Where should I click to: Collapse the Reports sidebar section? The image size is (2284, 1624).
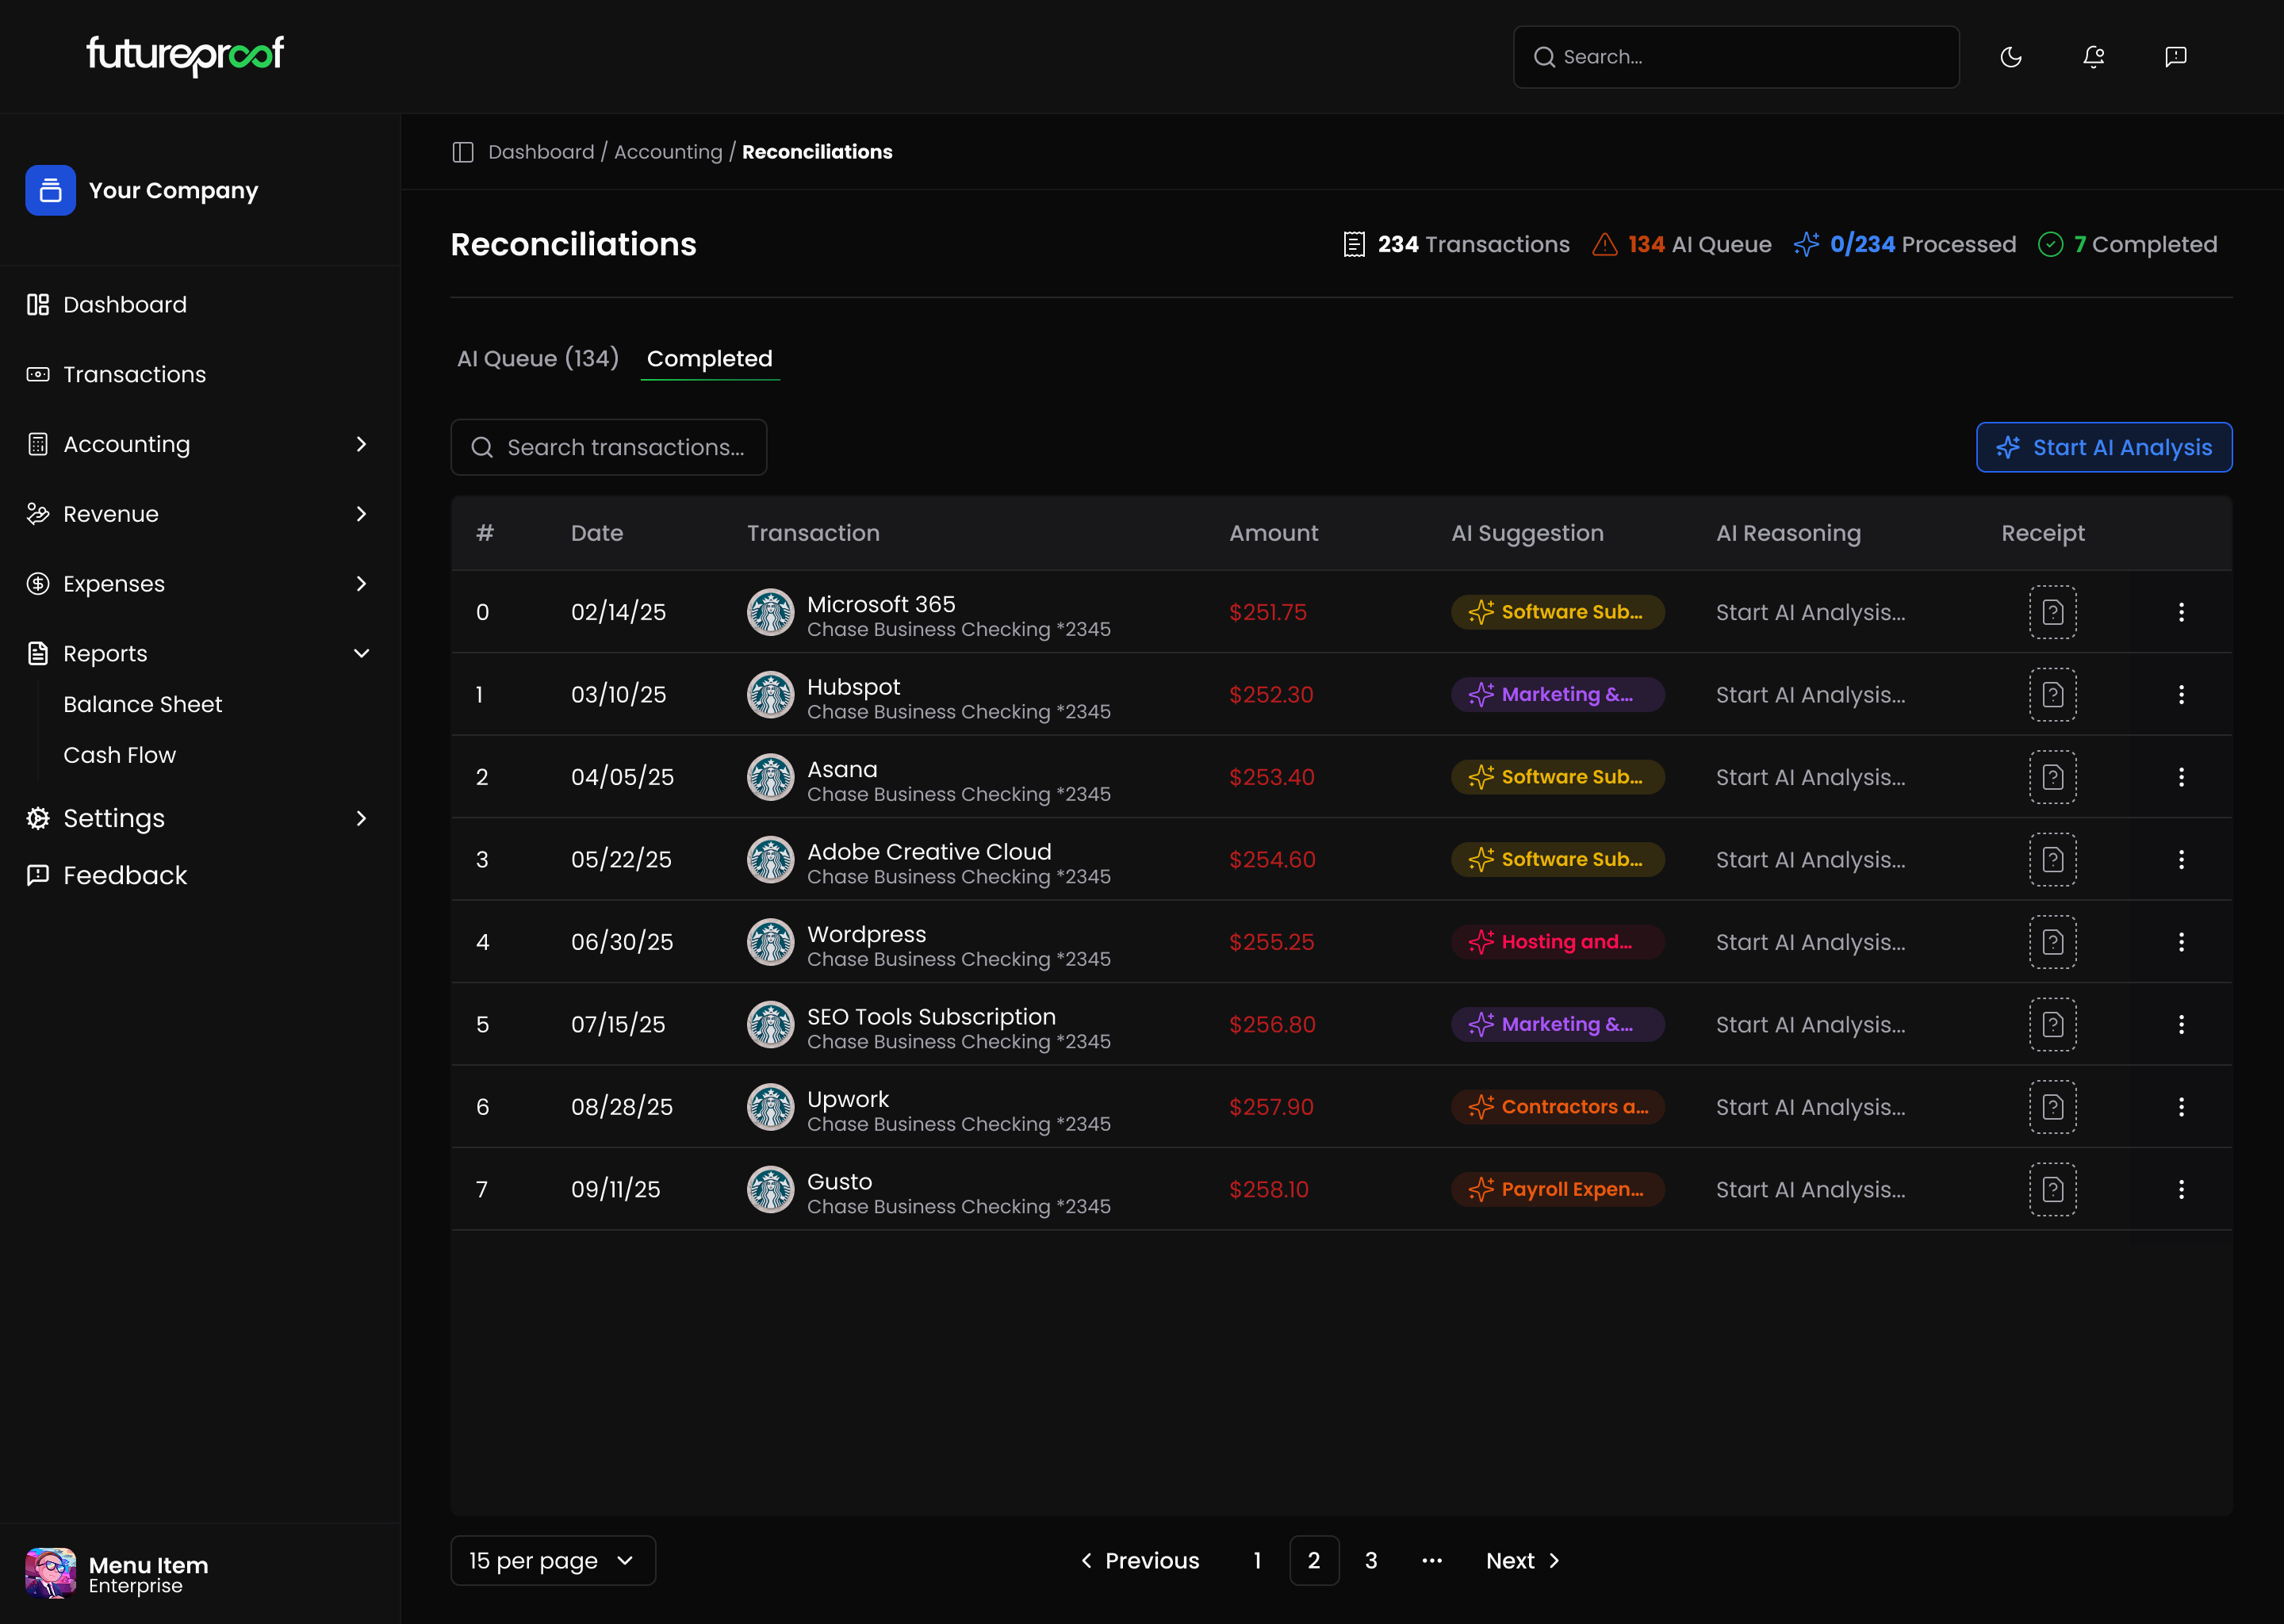point(361,654)
